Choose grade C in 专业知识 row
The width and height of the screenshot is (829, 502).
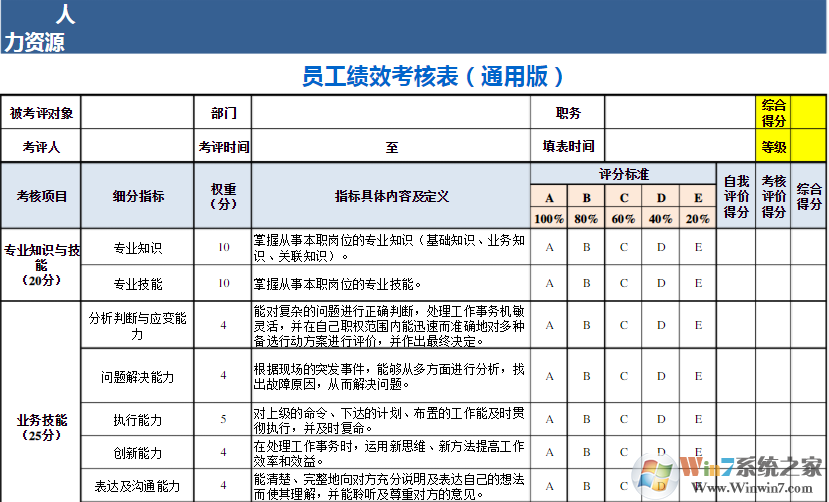pyautogui.click(x=624, y=247)
